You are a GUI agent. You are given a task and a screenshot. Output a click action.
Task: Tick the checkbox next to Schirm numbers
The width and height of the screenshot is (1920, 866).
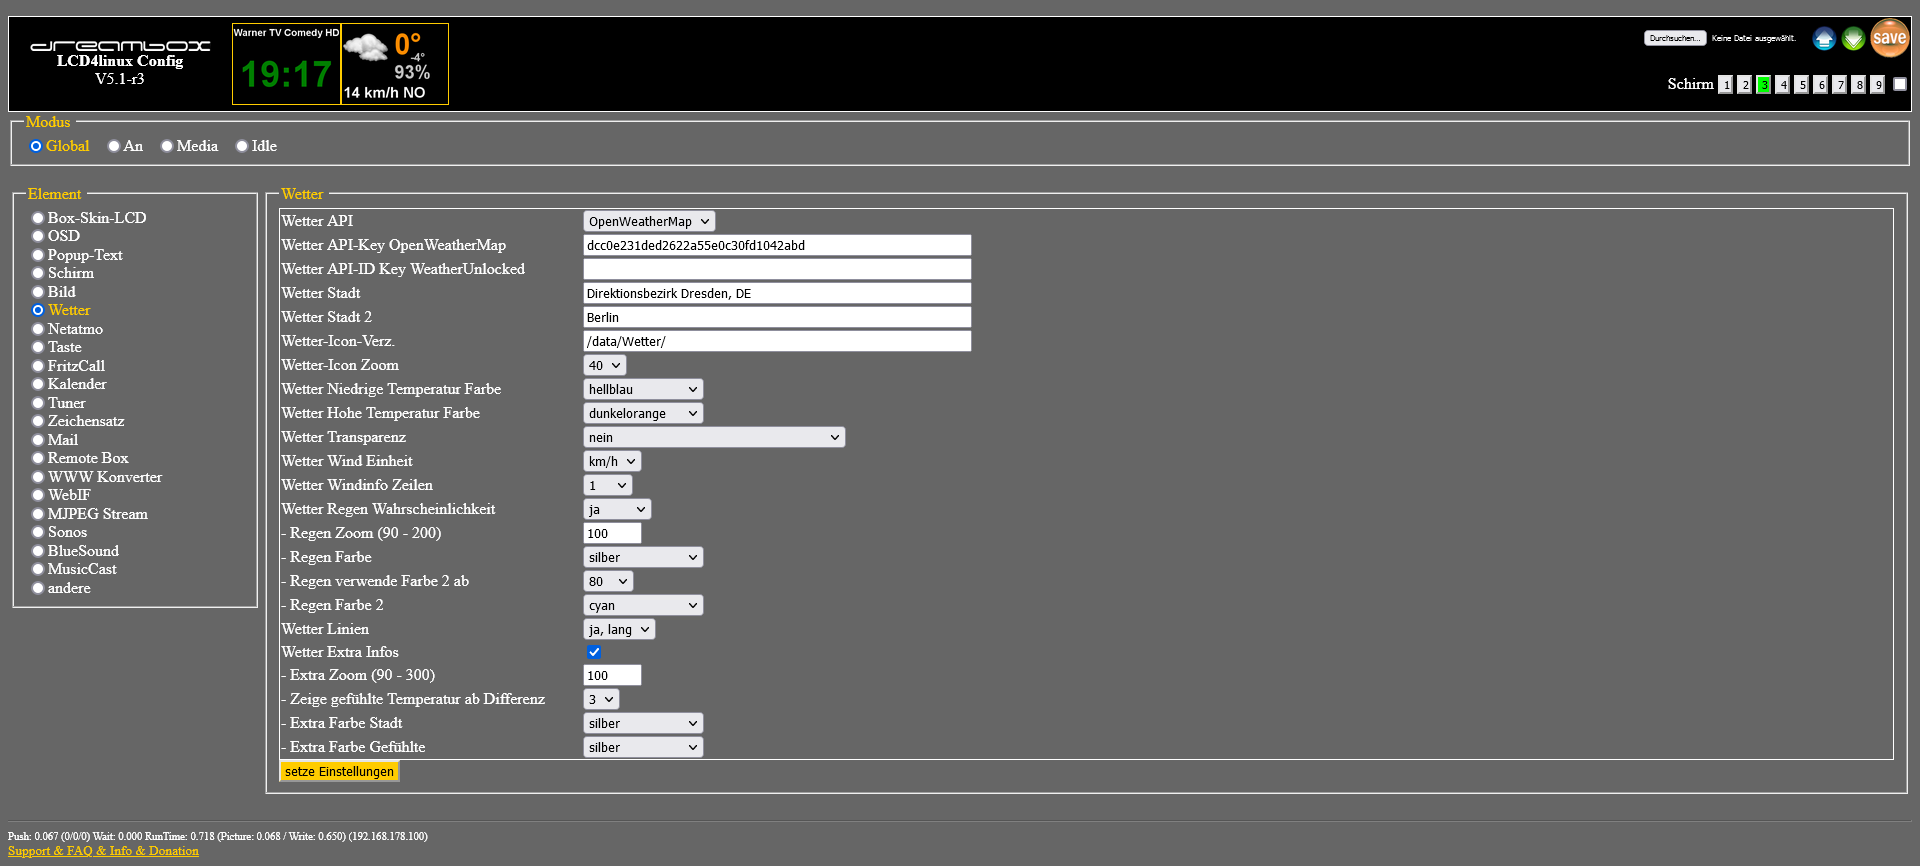coord(1900,84)
